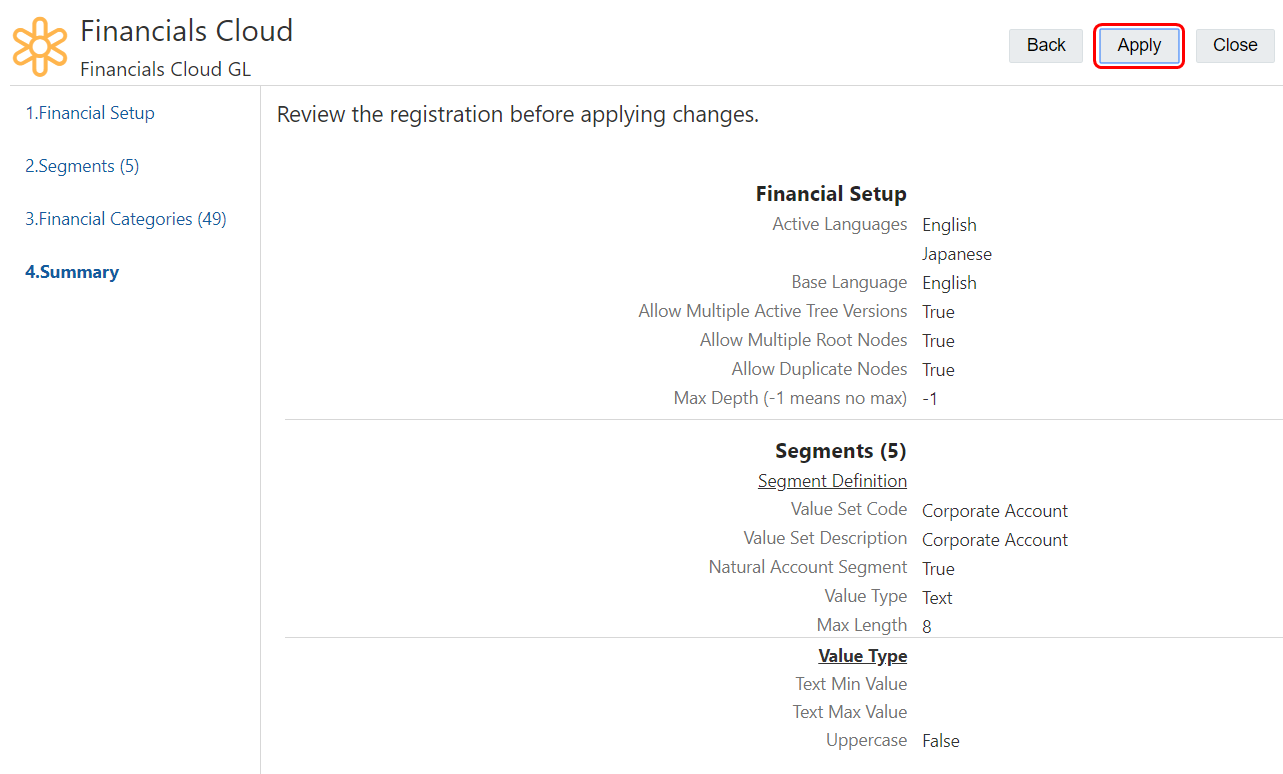Click the Financials Cloud flower logo icon
This screenshot has height=774, width=1283.
pos(40,46)
